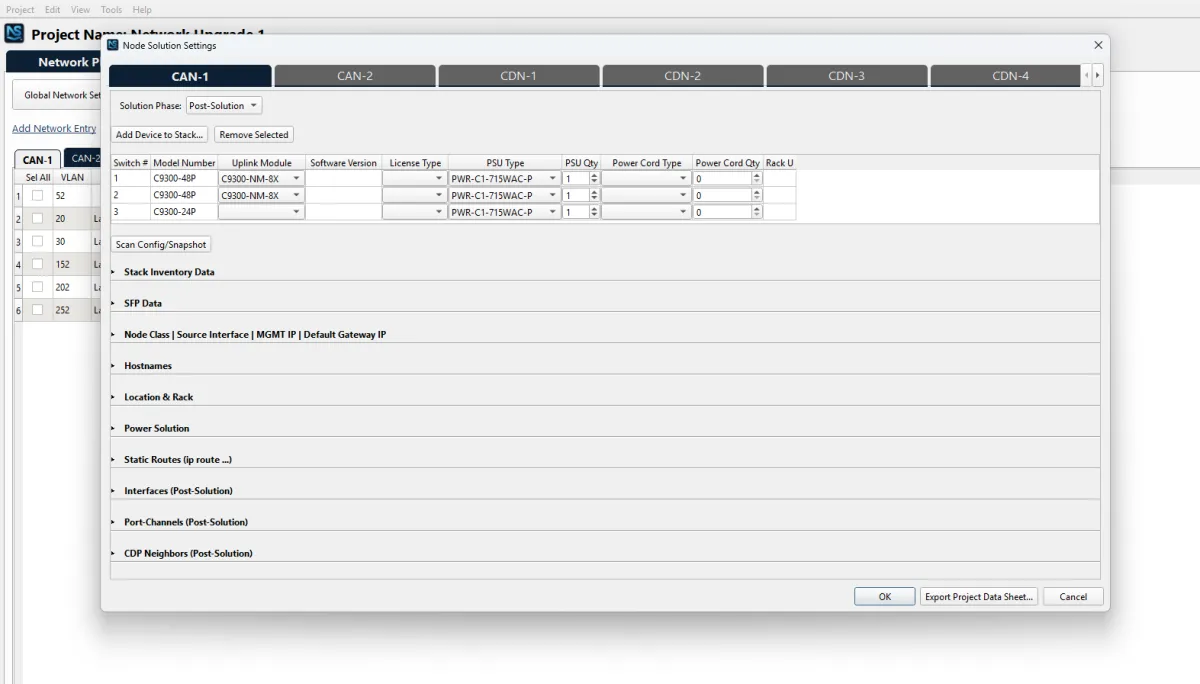Click Add Device to Stack button
Image resolution: width=1200 pixels, height=684 pixels.
159,134
